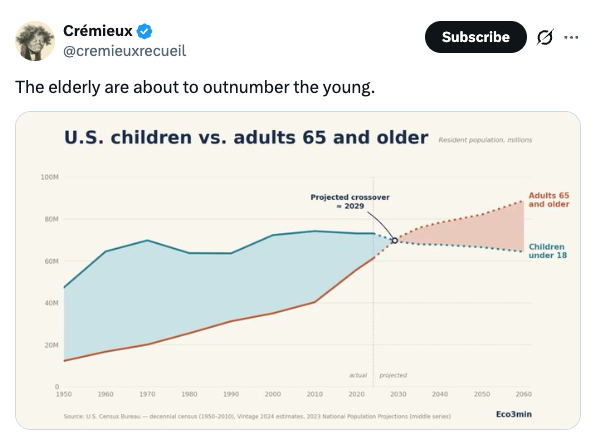
Task: Click the 2030 x-axis tick label
Action: (x=398, y=394)
